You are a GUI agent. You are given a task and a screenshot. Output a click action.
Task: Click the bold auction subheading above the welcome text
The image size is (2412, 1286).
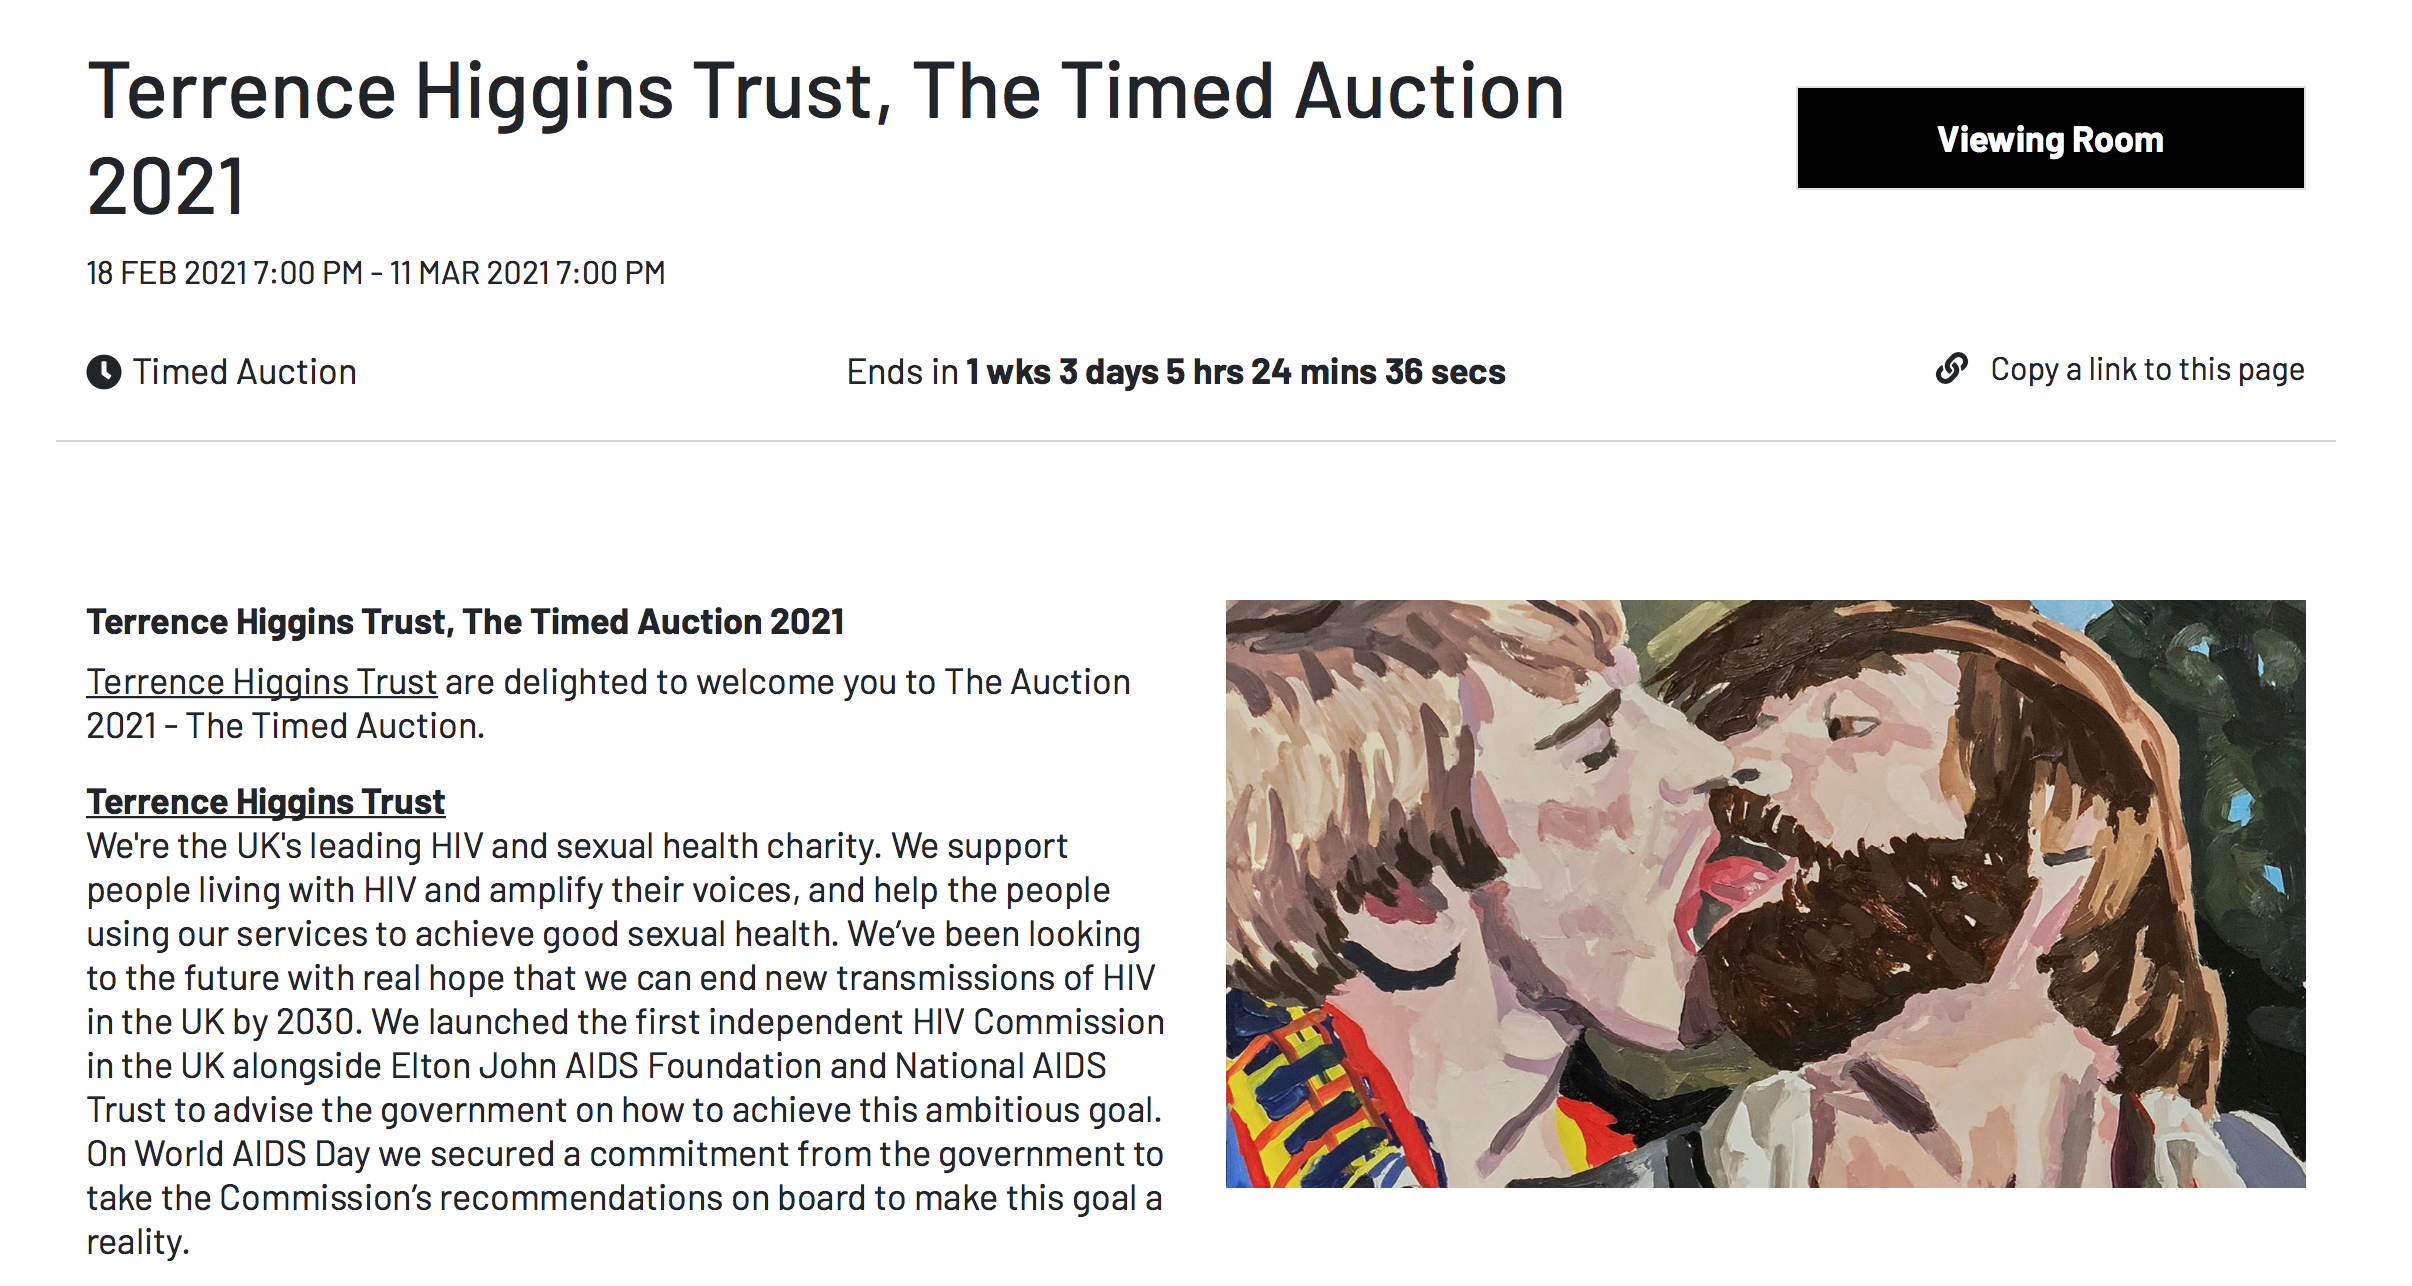point(465,622)
